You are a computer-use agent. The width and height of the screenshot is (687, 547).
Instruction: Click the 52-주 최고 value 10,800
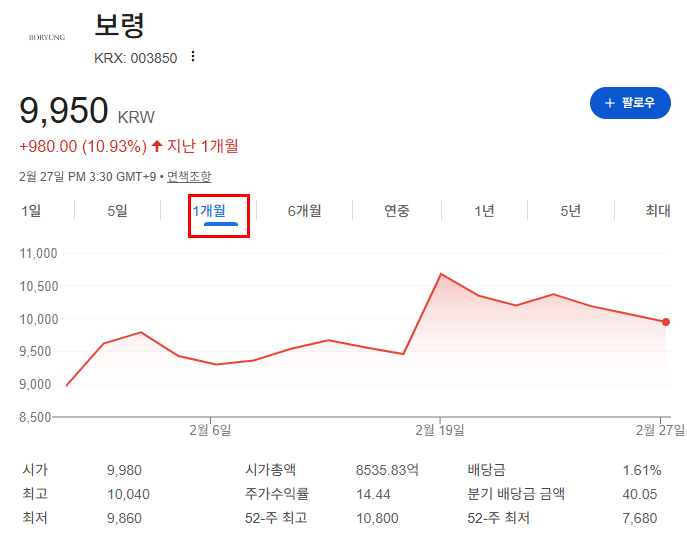[x=377, y=519]
